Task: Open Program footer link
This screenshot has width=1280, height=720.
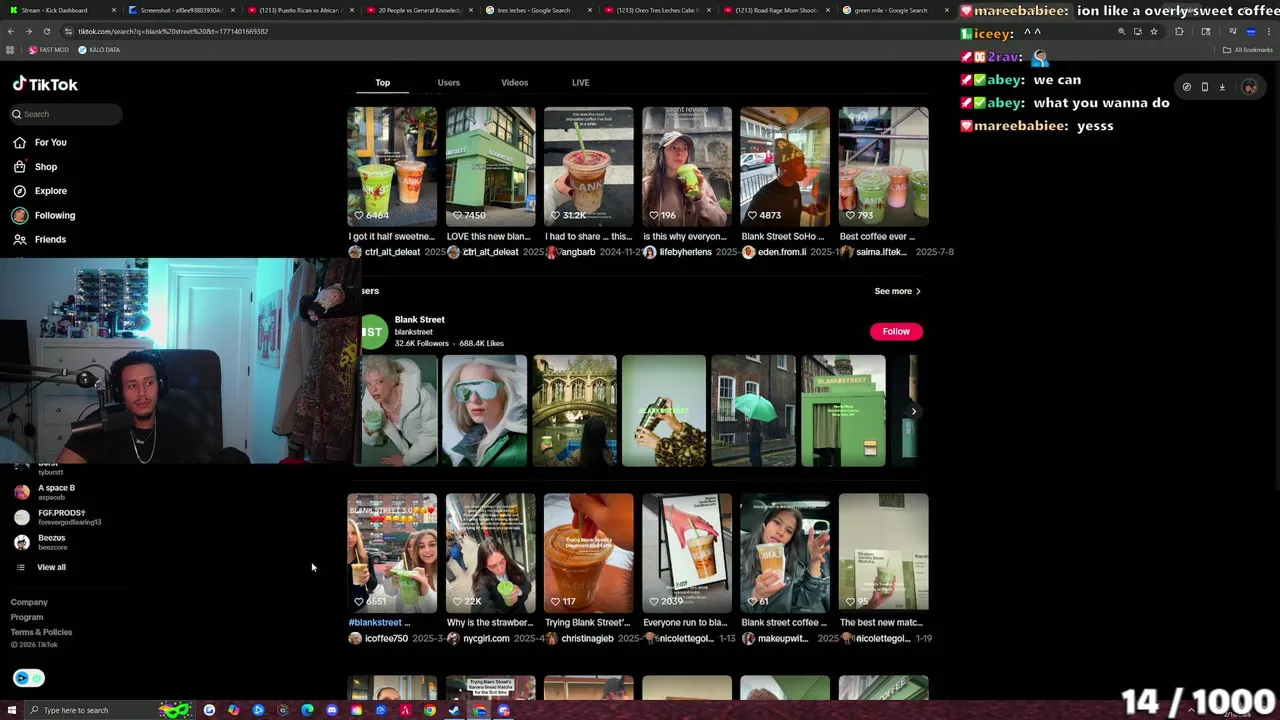Action: click(x=27, y=617)
